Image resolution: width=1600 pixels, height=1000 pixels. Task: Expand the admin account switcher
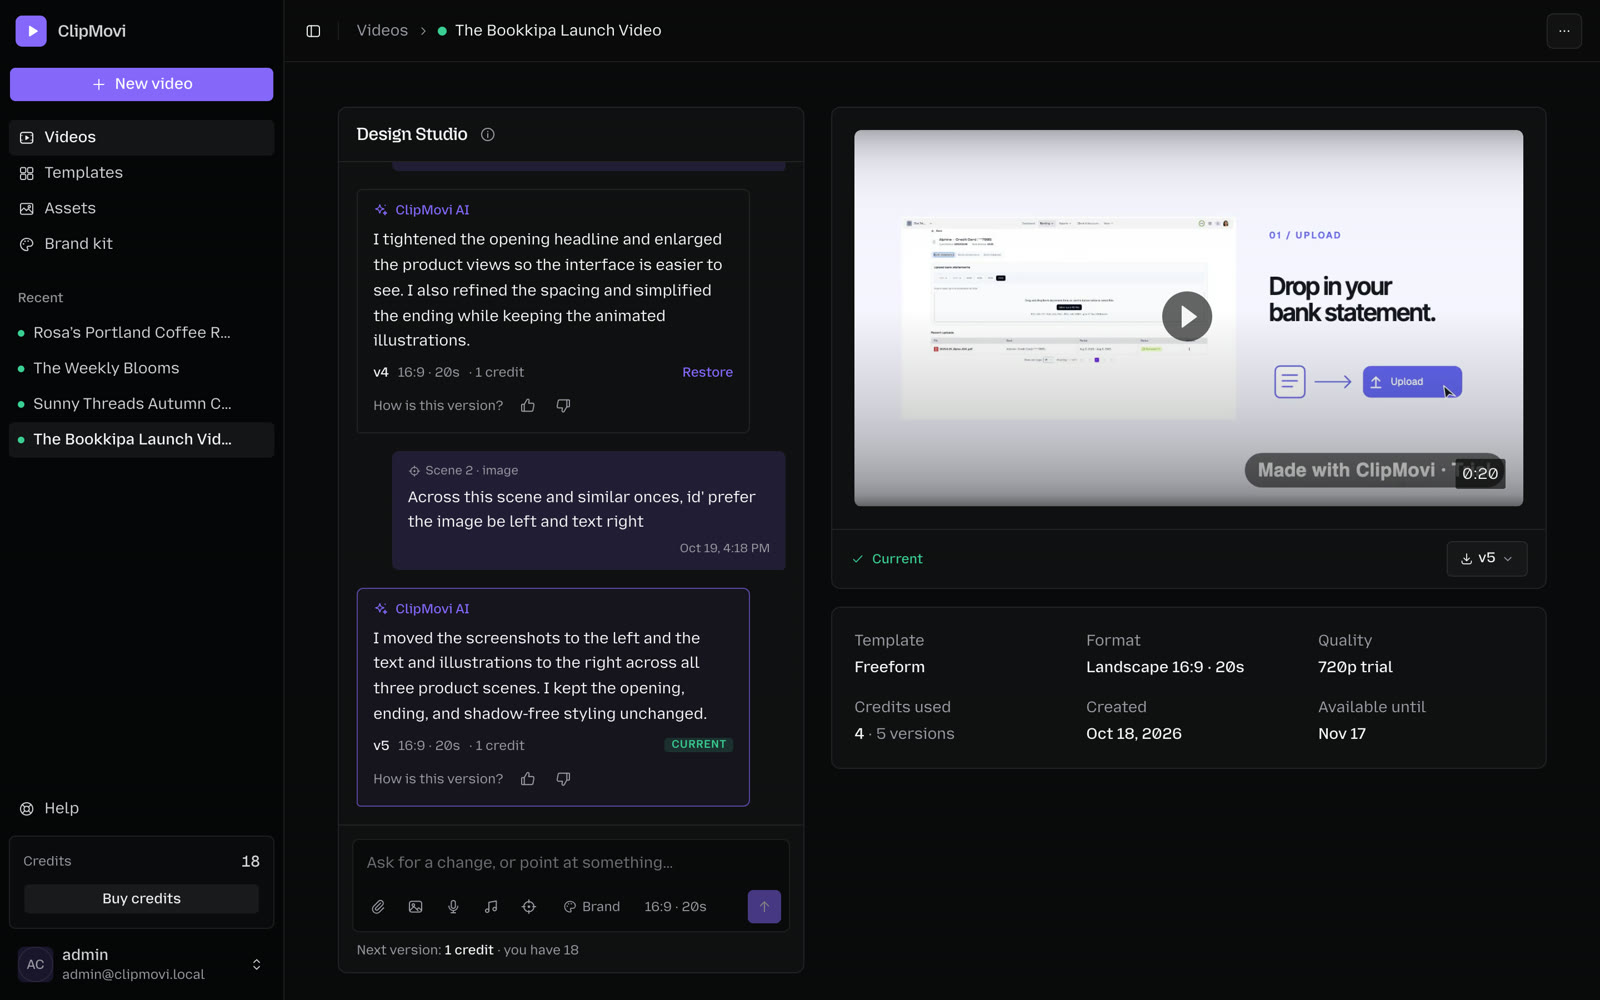256,965
